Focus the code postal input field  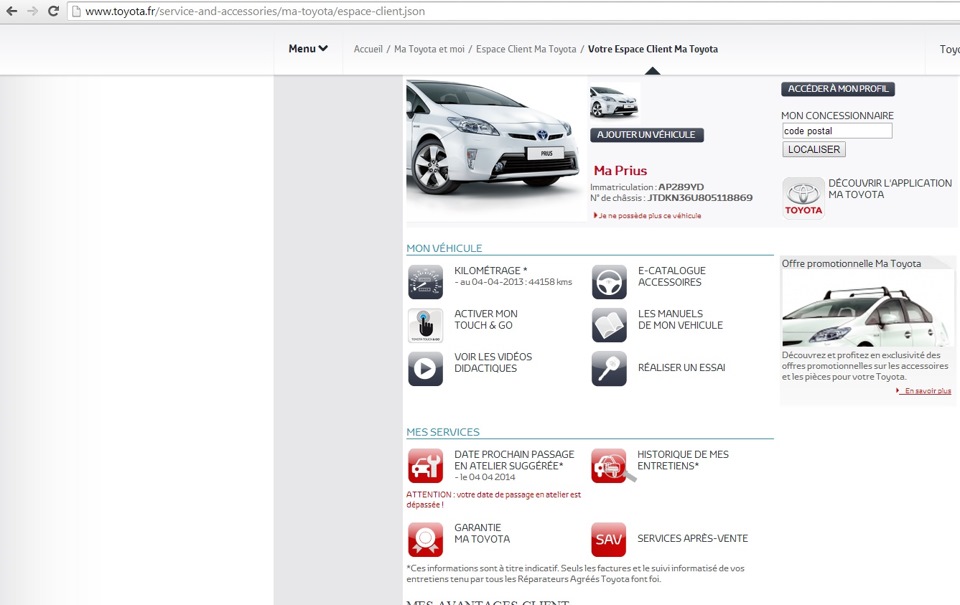click(837, 130)
